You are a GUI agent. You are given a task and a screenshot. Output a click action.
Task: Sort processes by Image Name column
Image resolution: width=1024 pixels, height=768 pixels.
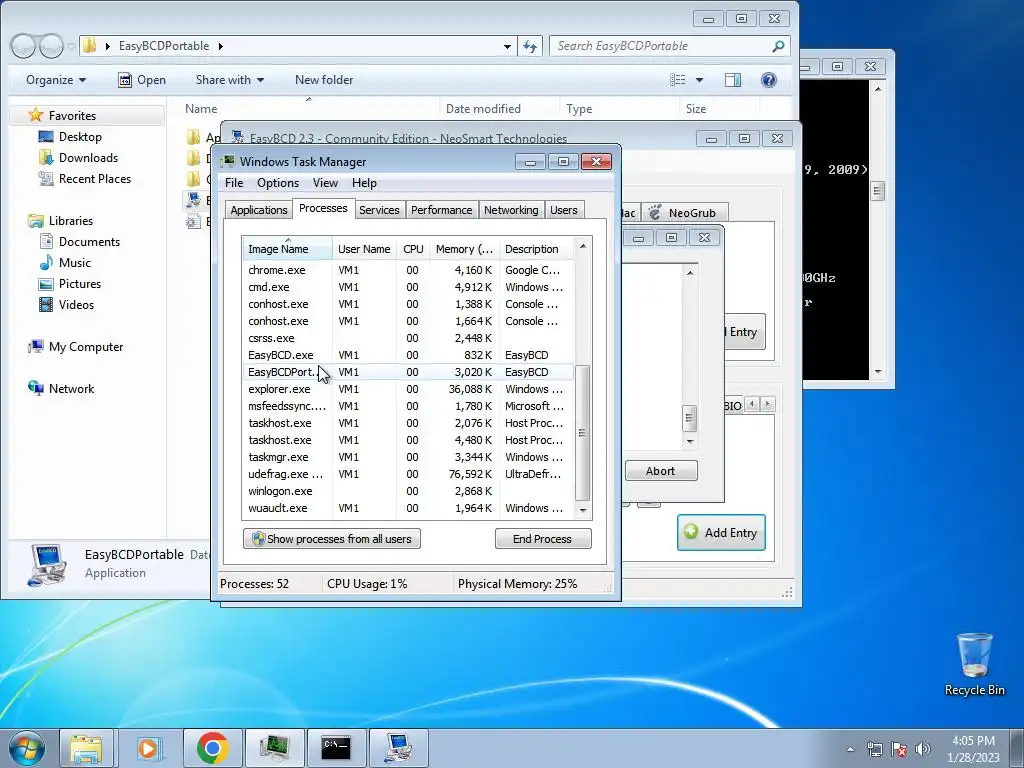(x=287, y=249)
